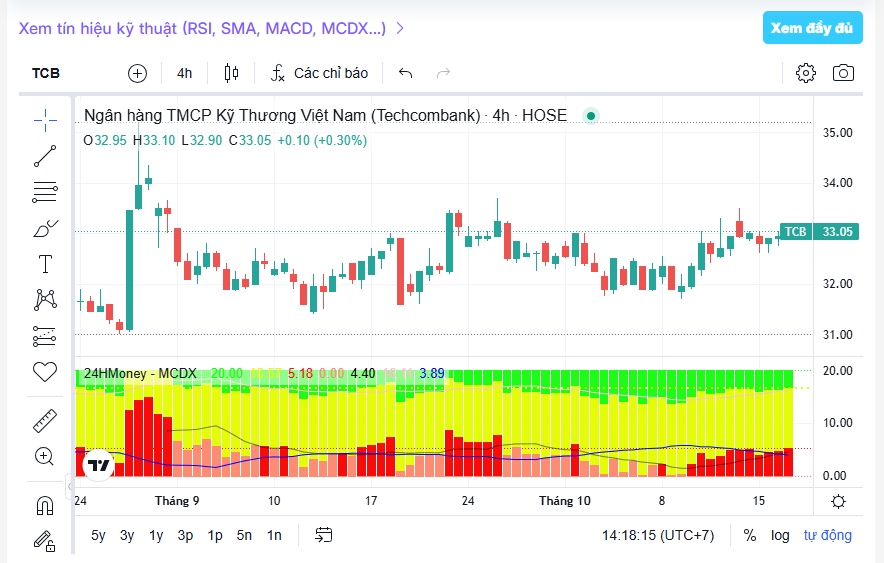Open the candlestick chart style menu
Viewport: 884px width, 563px height.
point(231,73)
